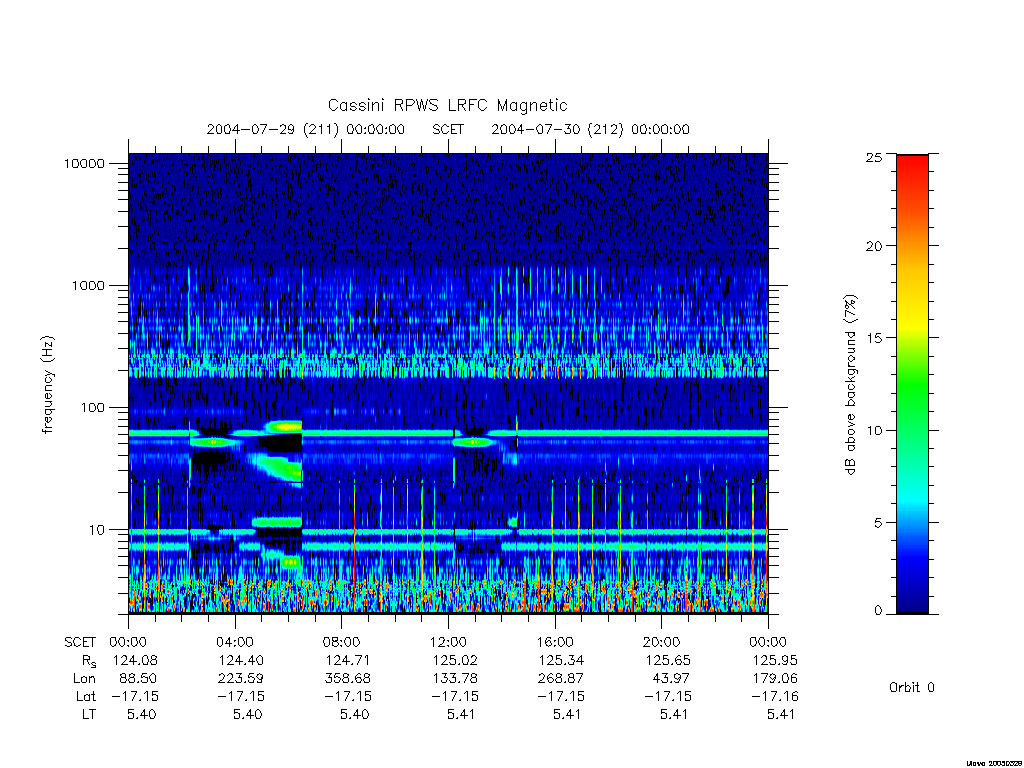Click the 100 frequency axis label
Screen dimensions: 1024x768
92,408
